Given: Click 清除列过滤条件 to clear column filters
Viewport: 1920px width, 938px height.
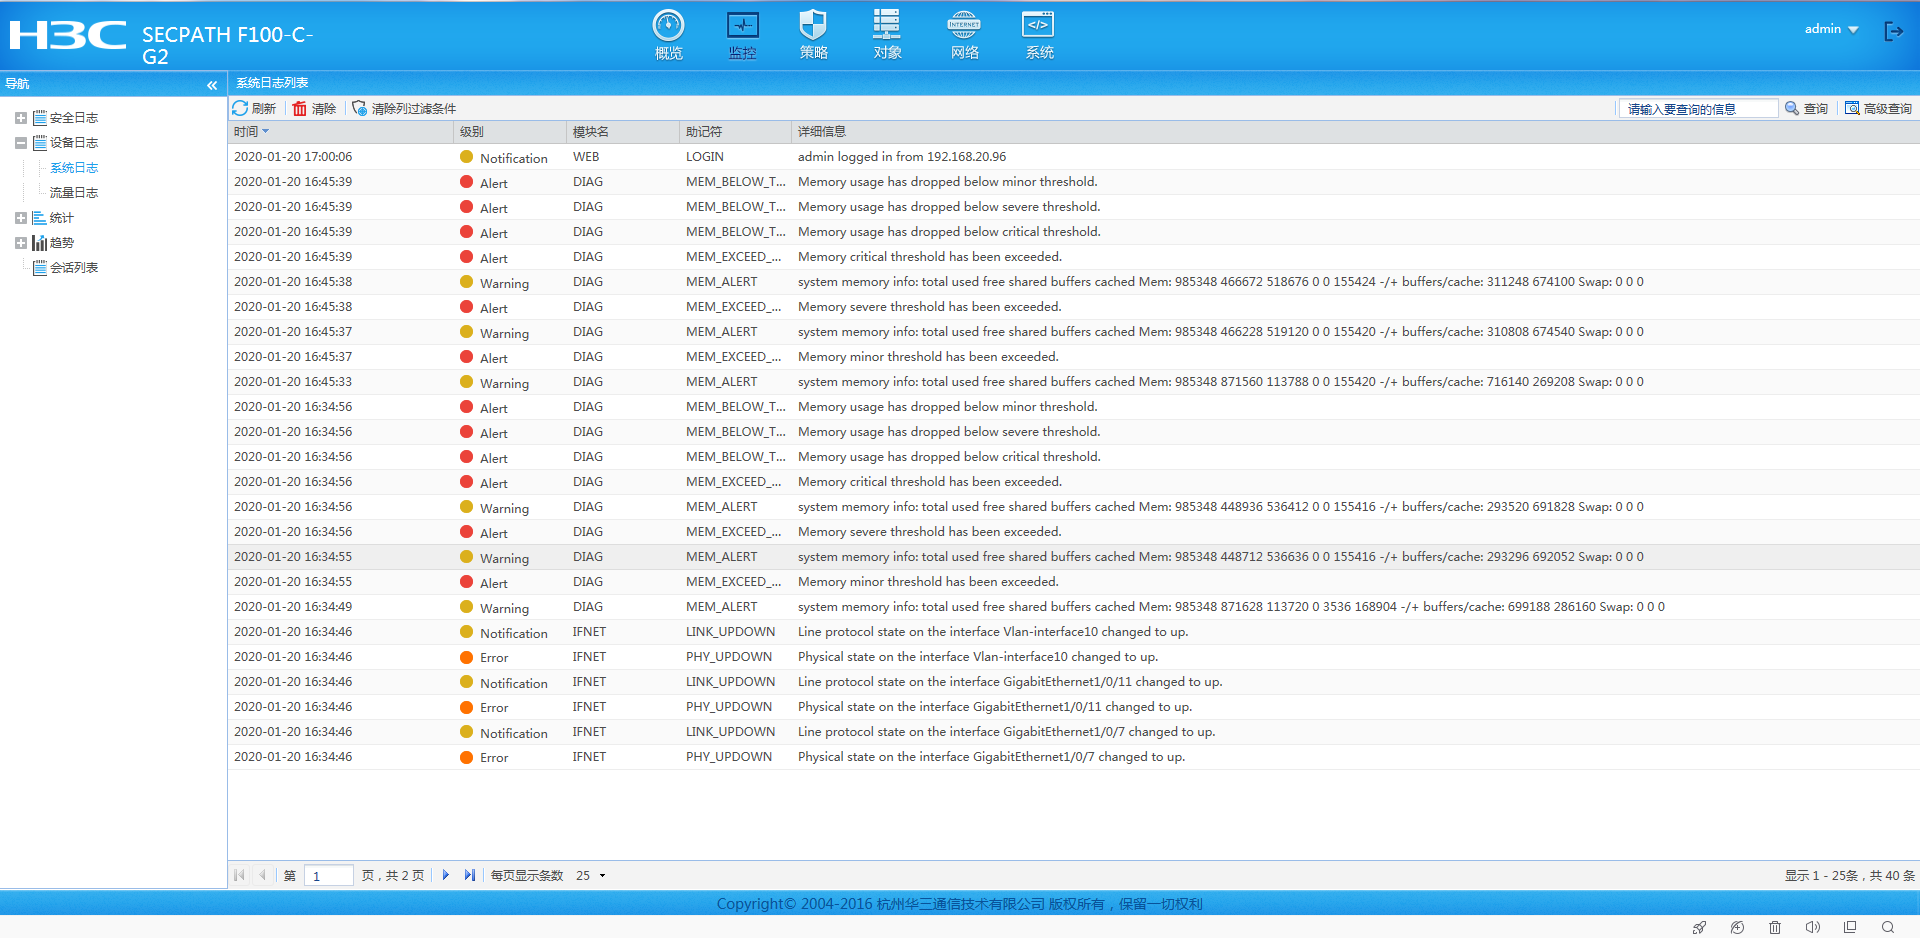Looking at the screenshot, I should coord(404,108).
